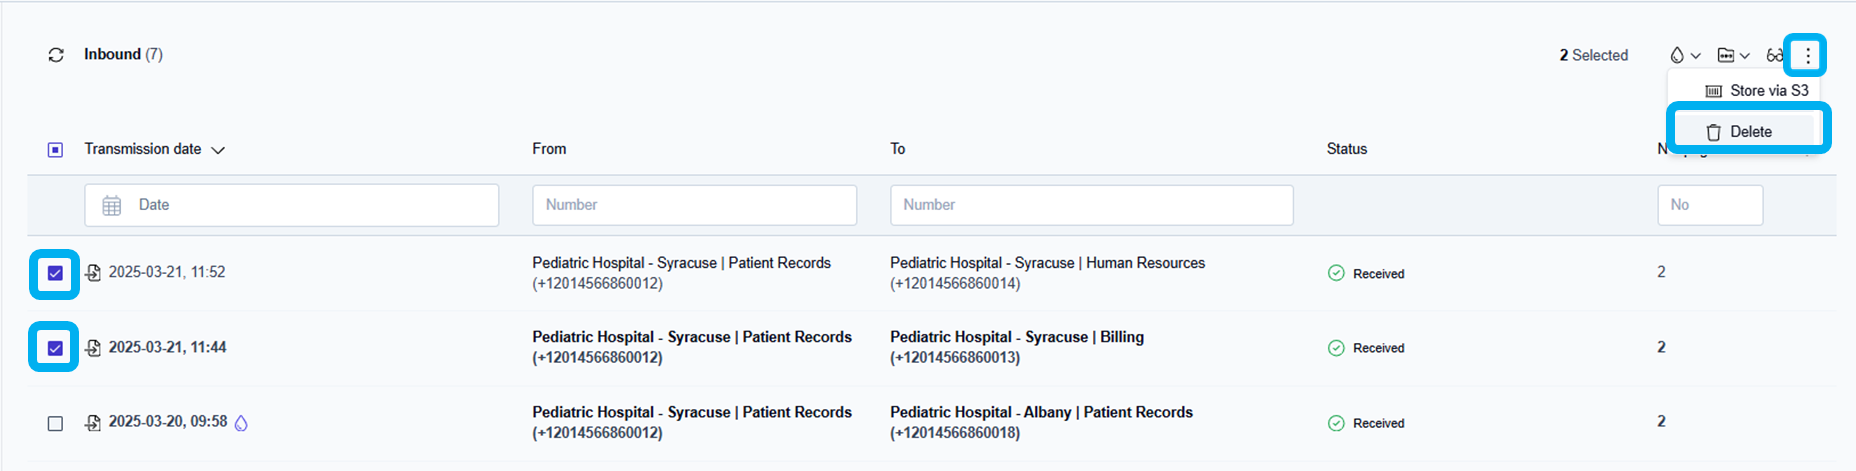This screenshot has width=1856, height=471.
Task: Click the glasses view icon
Action: [1774, 56]
